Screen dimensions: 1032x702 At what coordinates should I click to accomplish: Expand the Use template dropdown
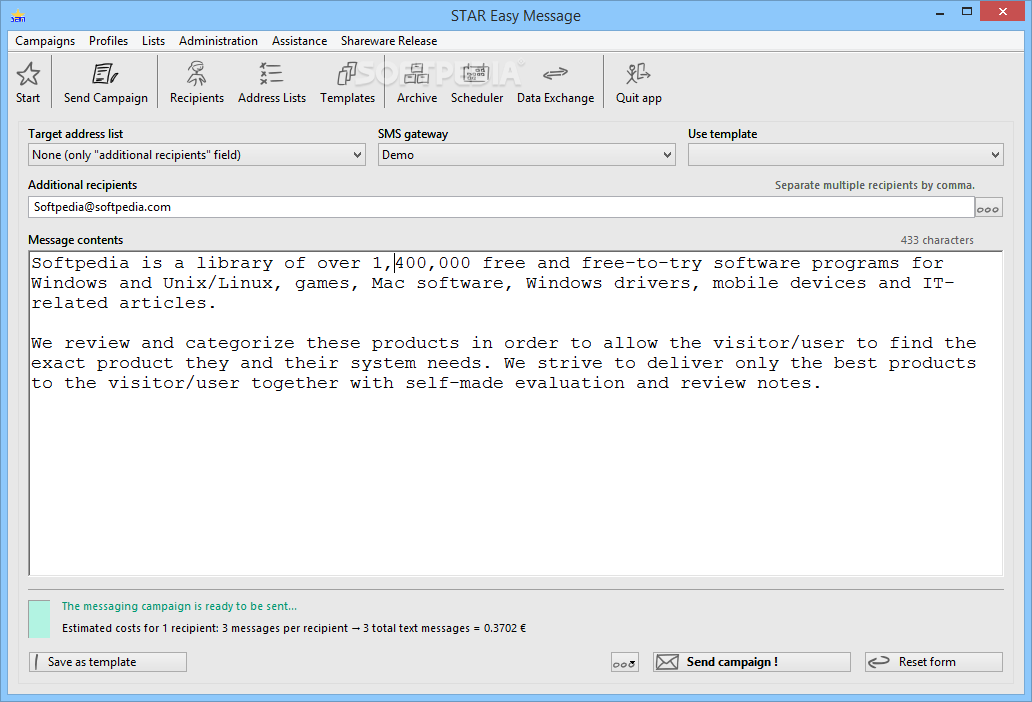[994, 155]
